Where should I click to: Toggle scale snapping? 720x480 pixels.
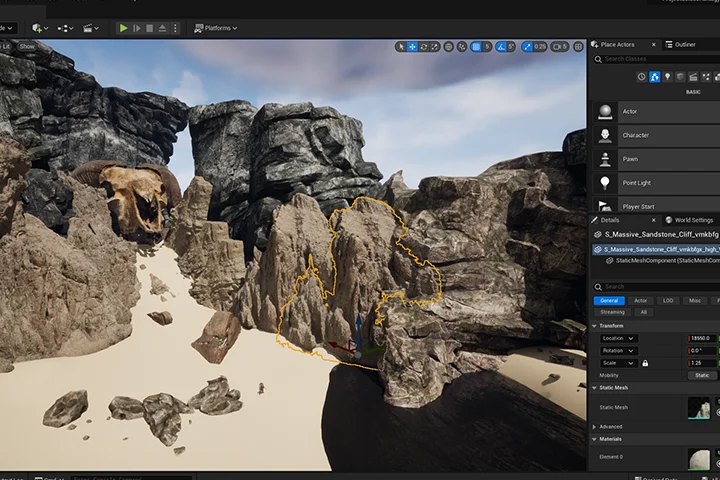click(527, 46)
